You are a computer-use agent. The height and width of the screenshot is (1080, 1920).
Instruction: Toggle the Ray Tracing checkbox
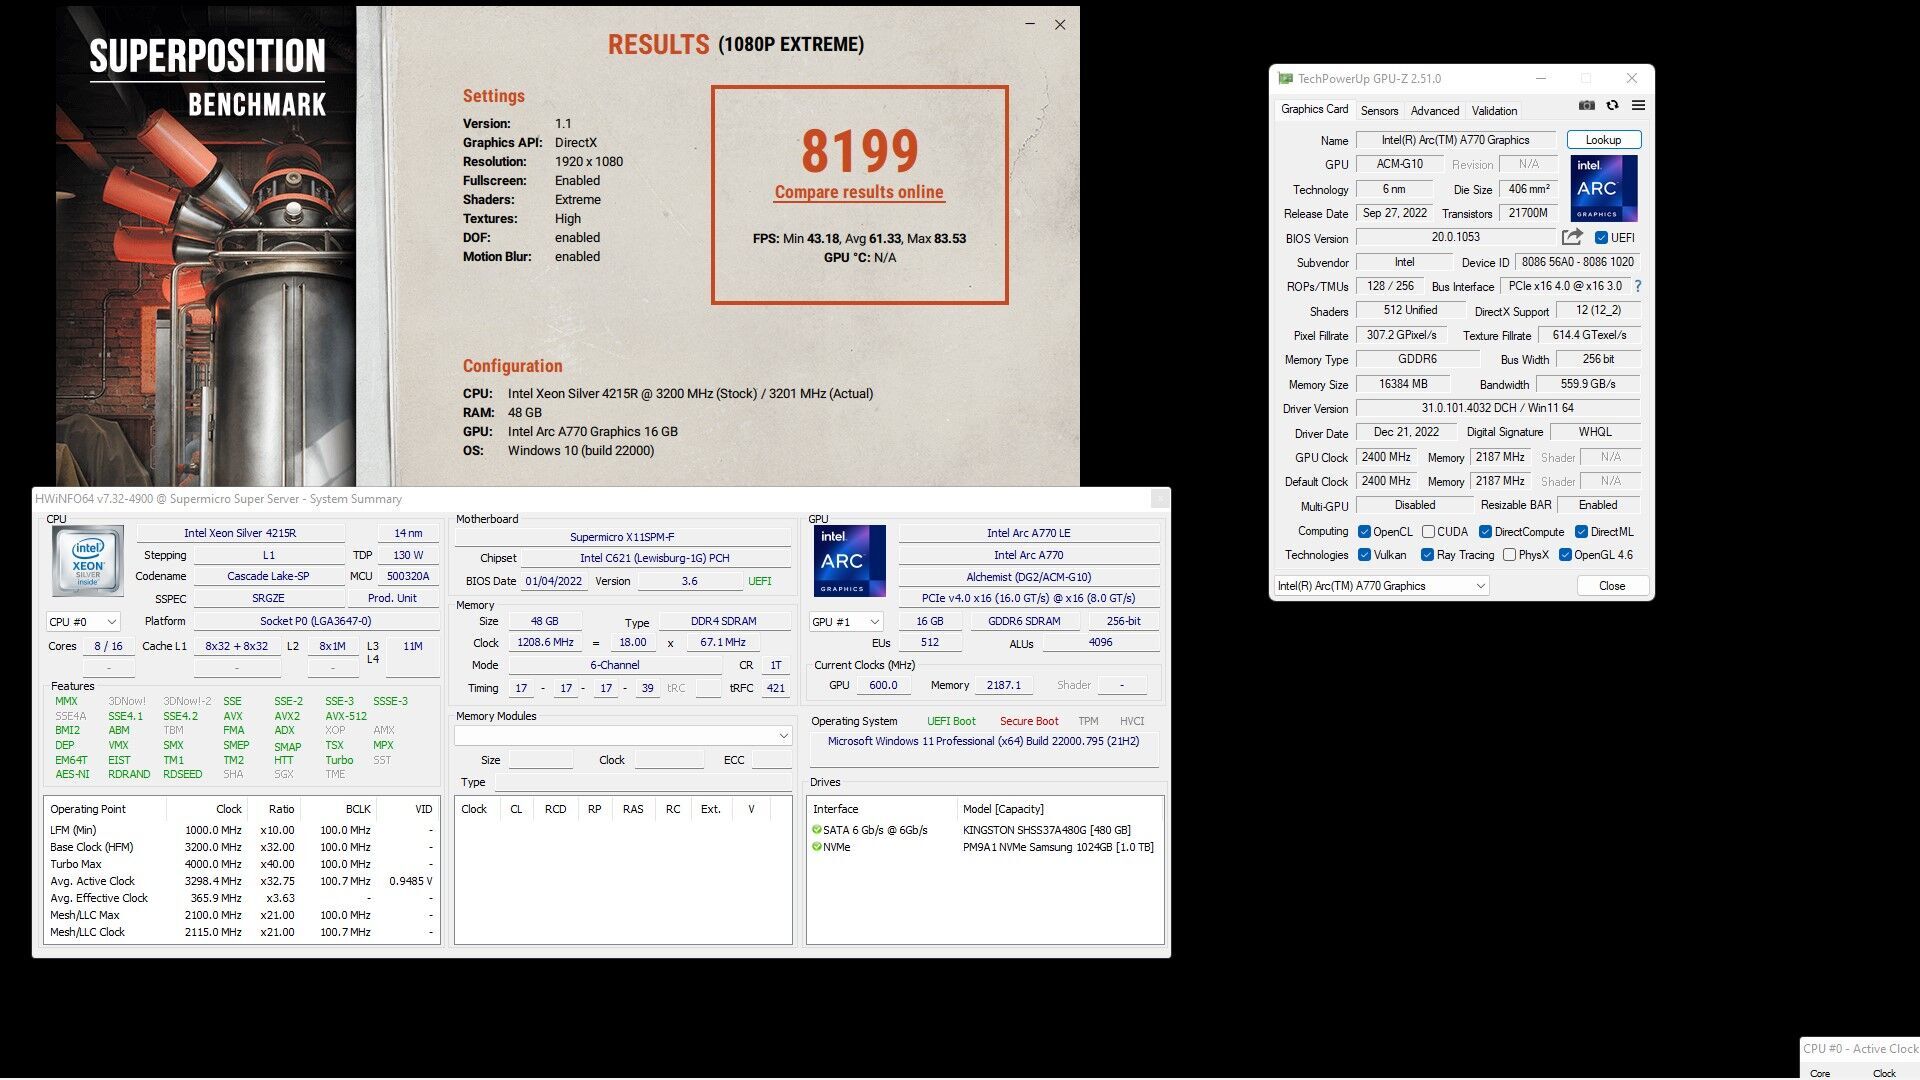coord(1427,555)
